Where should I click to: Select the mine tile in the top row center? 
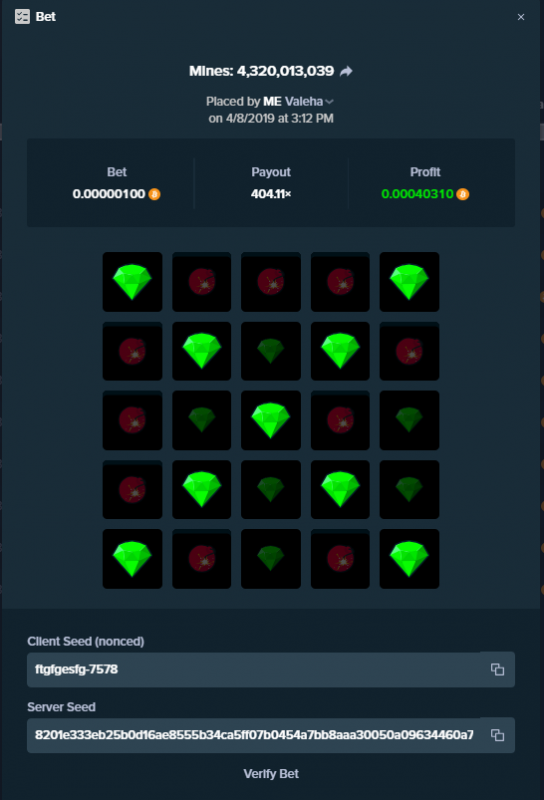coord(271,282)
